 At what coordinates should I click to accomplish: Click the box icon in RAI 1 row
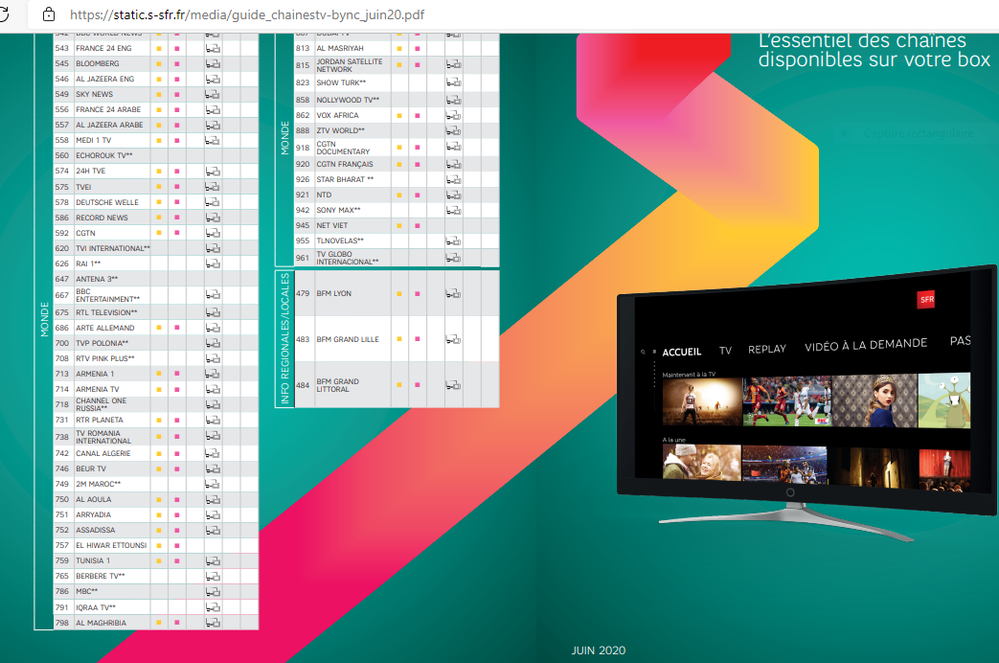click(212, 264)
